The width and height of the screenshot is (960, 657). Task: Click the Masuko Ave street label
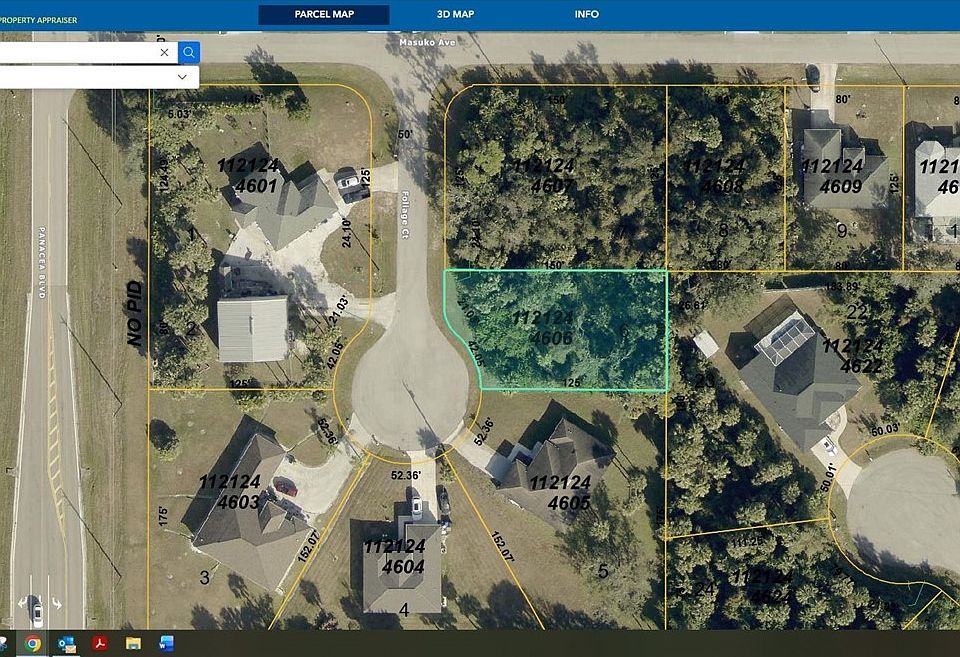click(x=427, y=42)
